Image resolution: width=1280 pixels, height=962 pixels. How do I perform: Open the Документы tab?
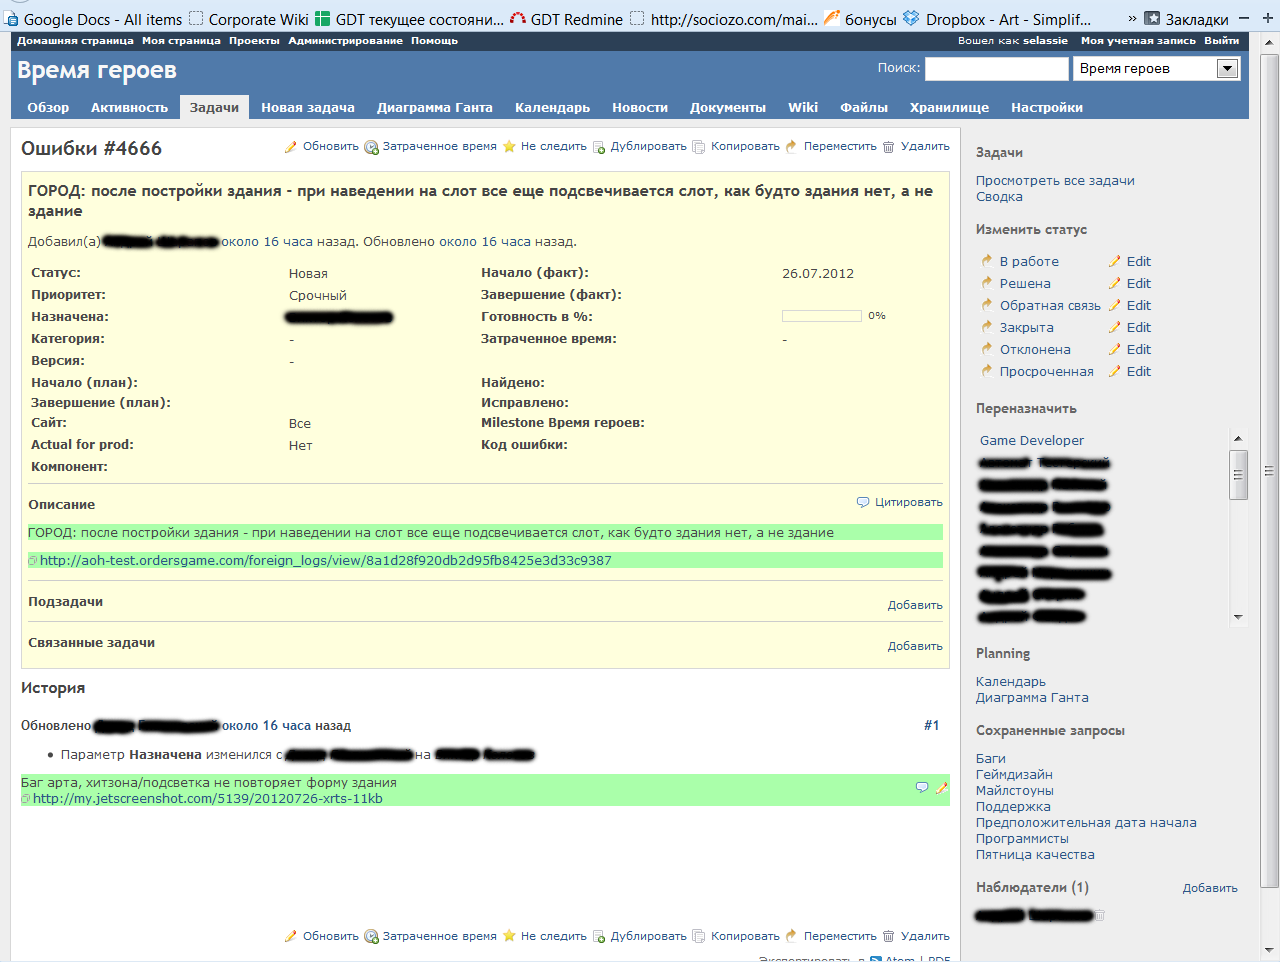click(728, 108)
